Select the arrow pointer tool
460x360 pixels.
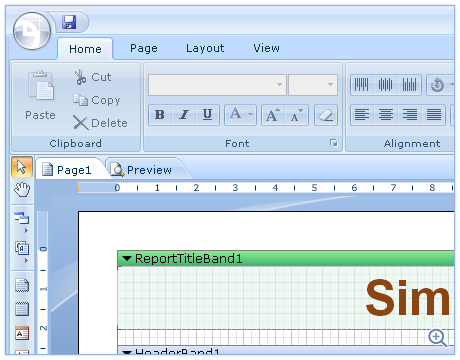click(22, 167)
